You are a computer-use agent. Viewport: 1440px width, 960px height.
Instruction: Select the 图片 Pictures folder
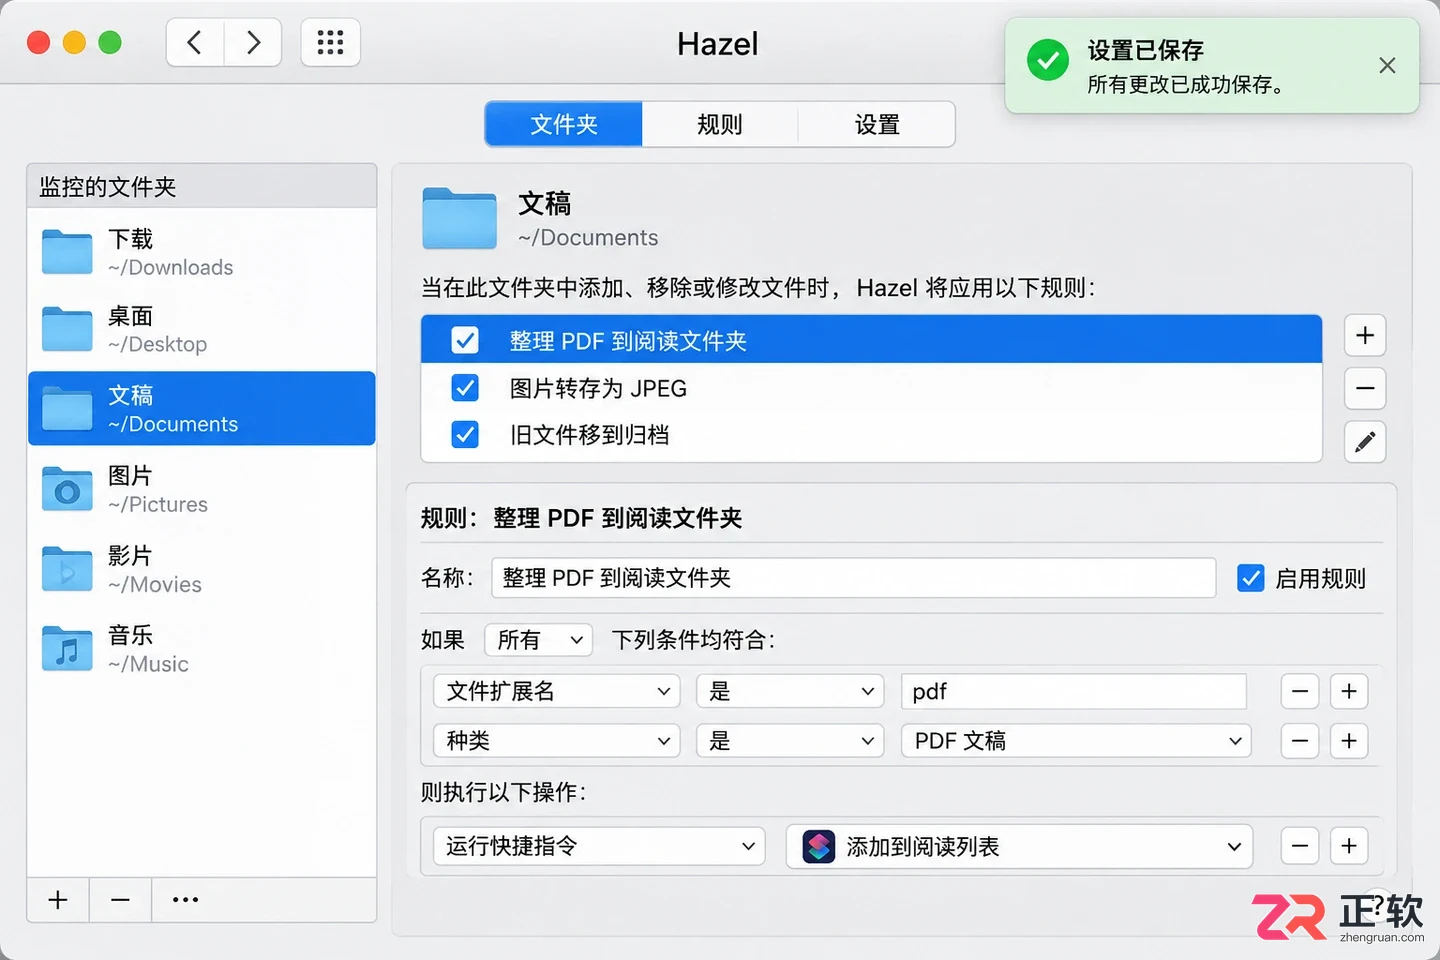(x=202, y=489)
